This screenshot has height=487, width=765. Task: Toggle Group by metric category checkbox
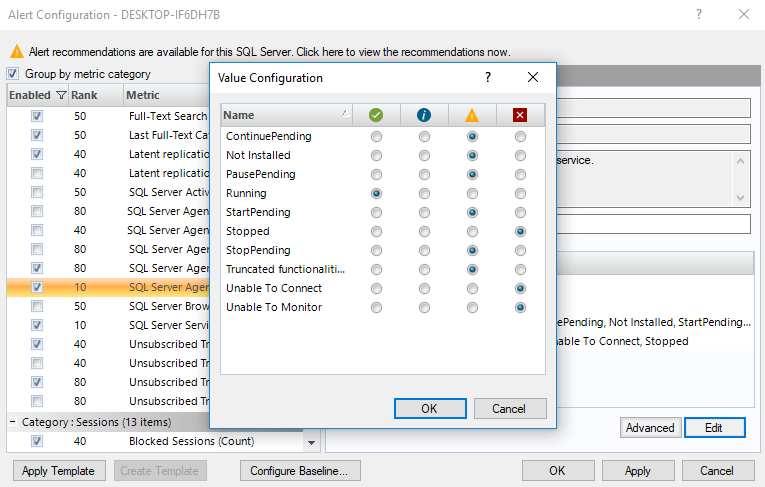(x=13, y=74)
